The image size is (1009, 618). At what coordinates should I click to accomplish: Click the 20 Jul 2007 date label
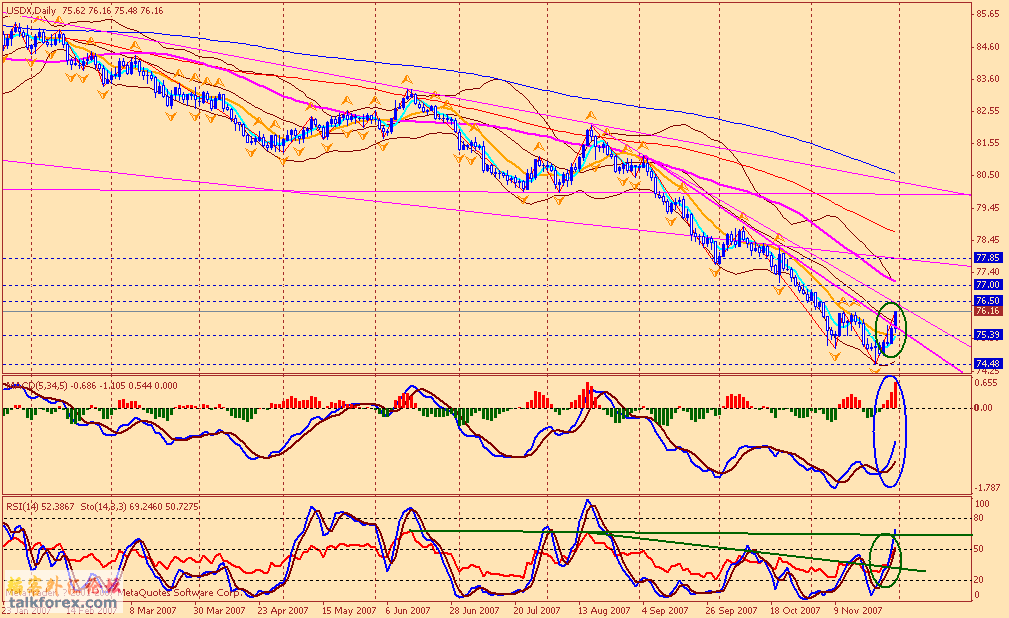point(537,610)
